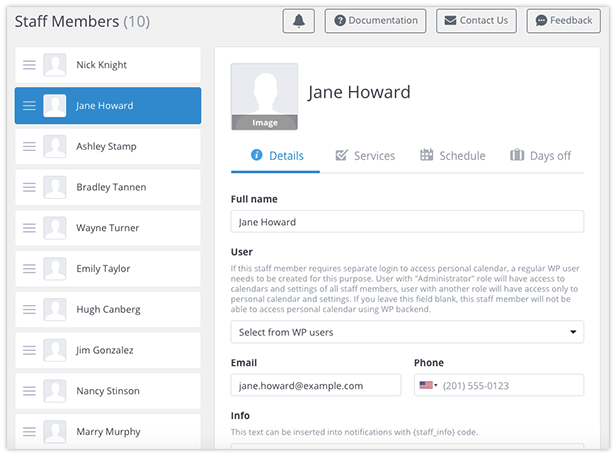This screenshot has height=456, width=616.
Task: Select Marry Murphy staff member
Action: tap(108, 432)
